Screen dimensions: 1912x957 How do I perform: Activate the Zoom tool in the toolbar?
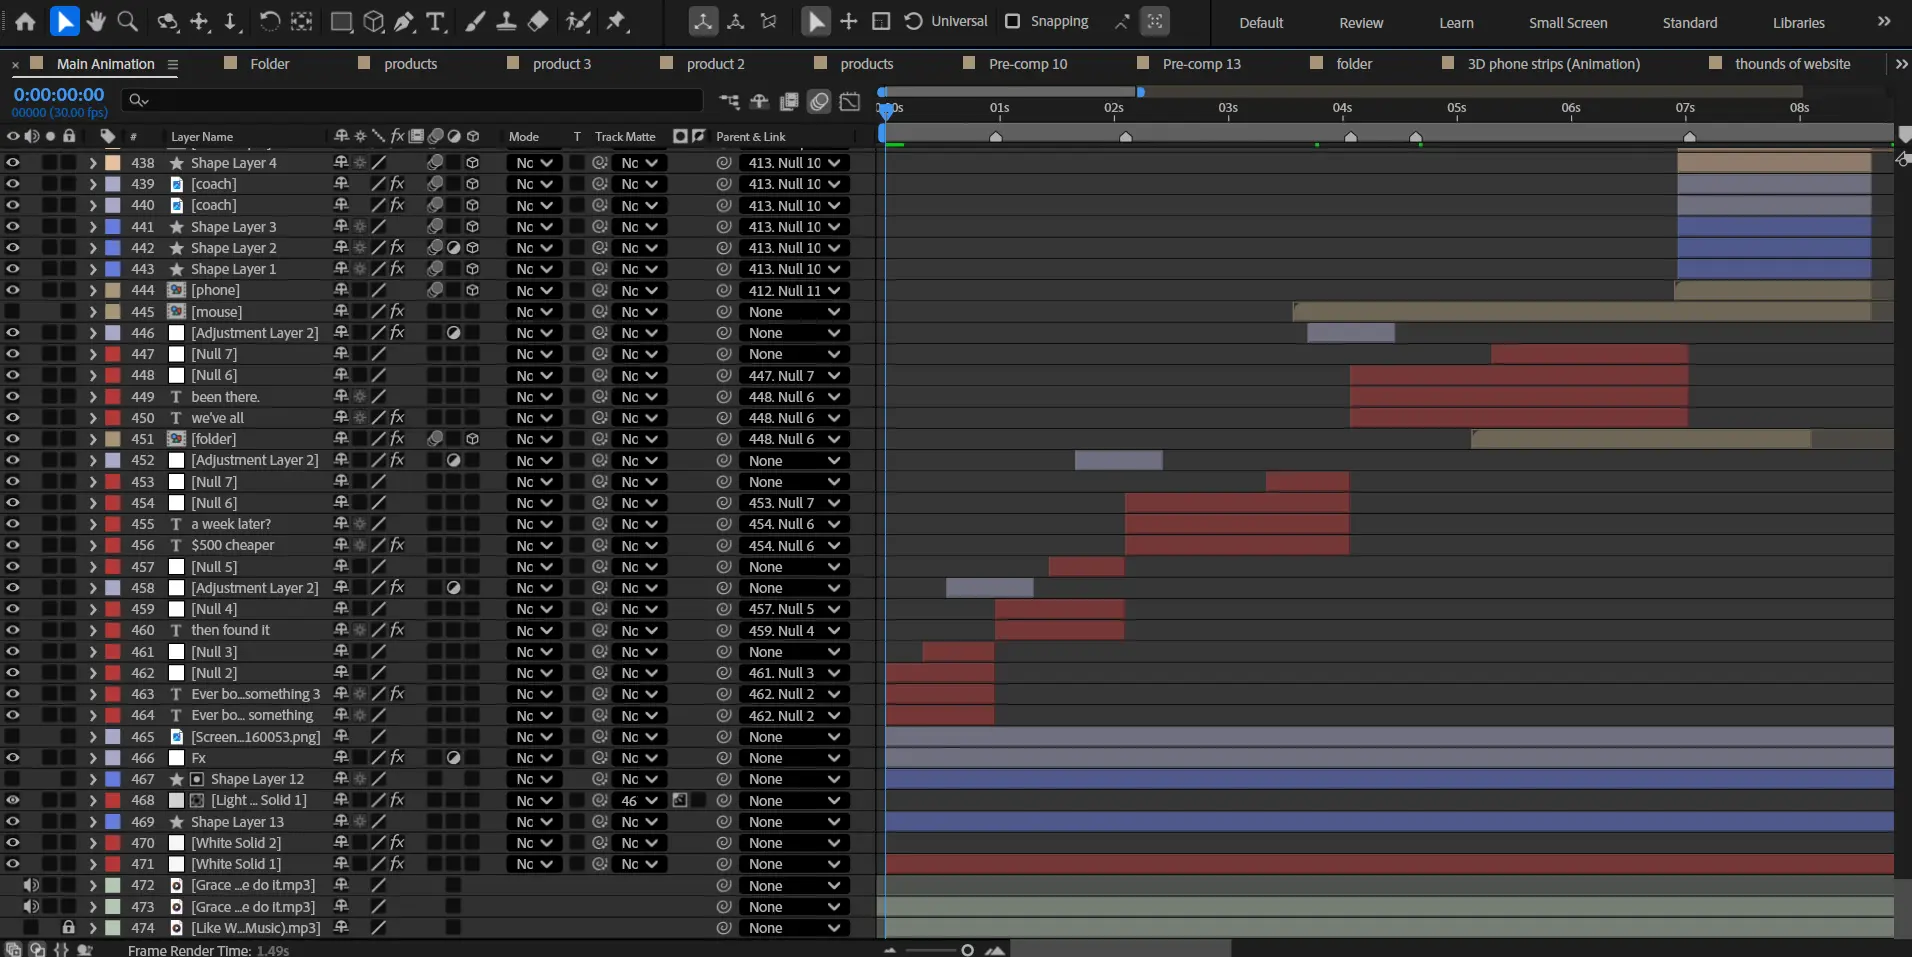(127, 21)
